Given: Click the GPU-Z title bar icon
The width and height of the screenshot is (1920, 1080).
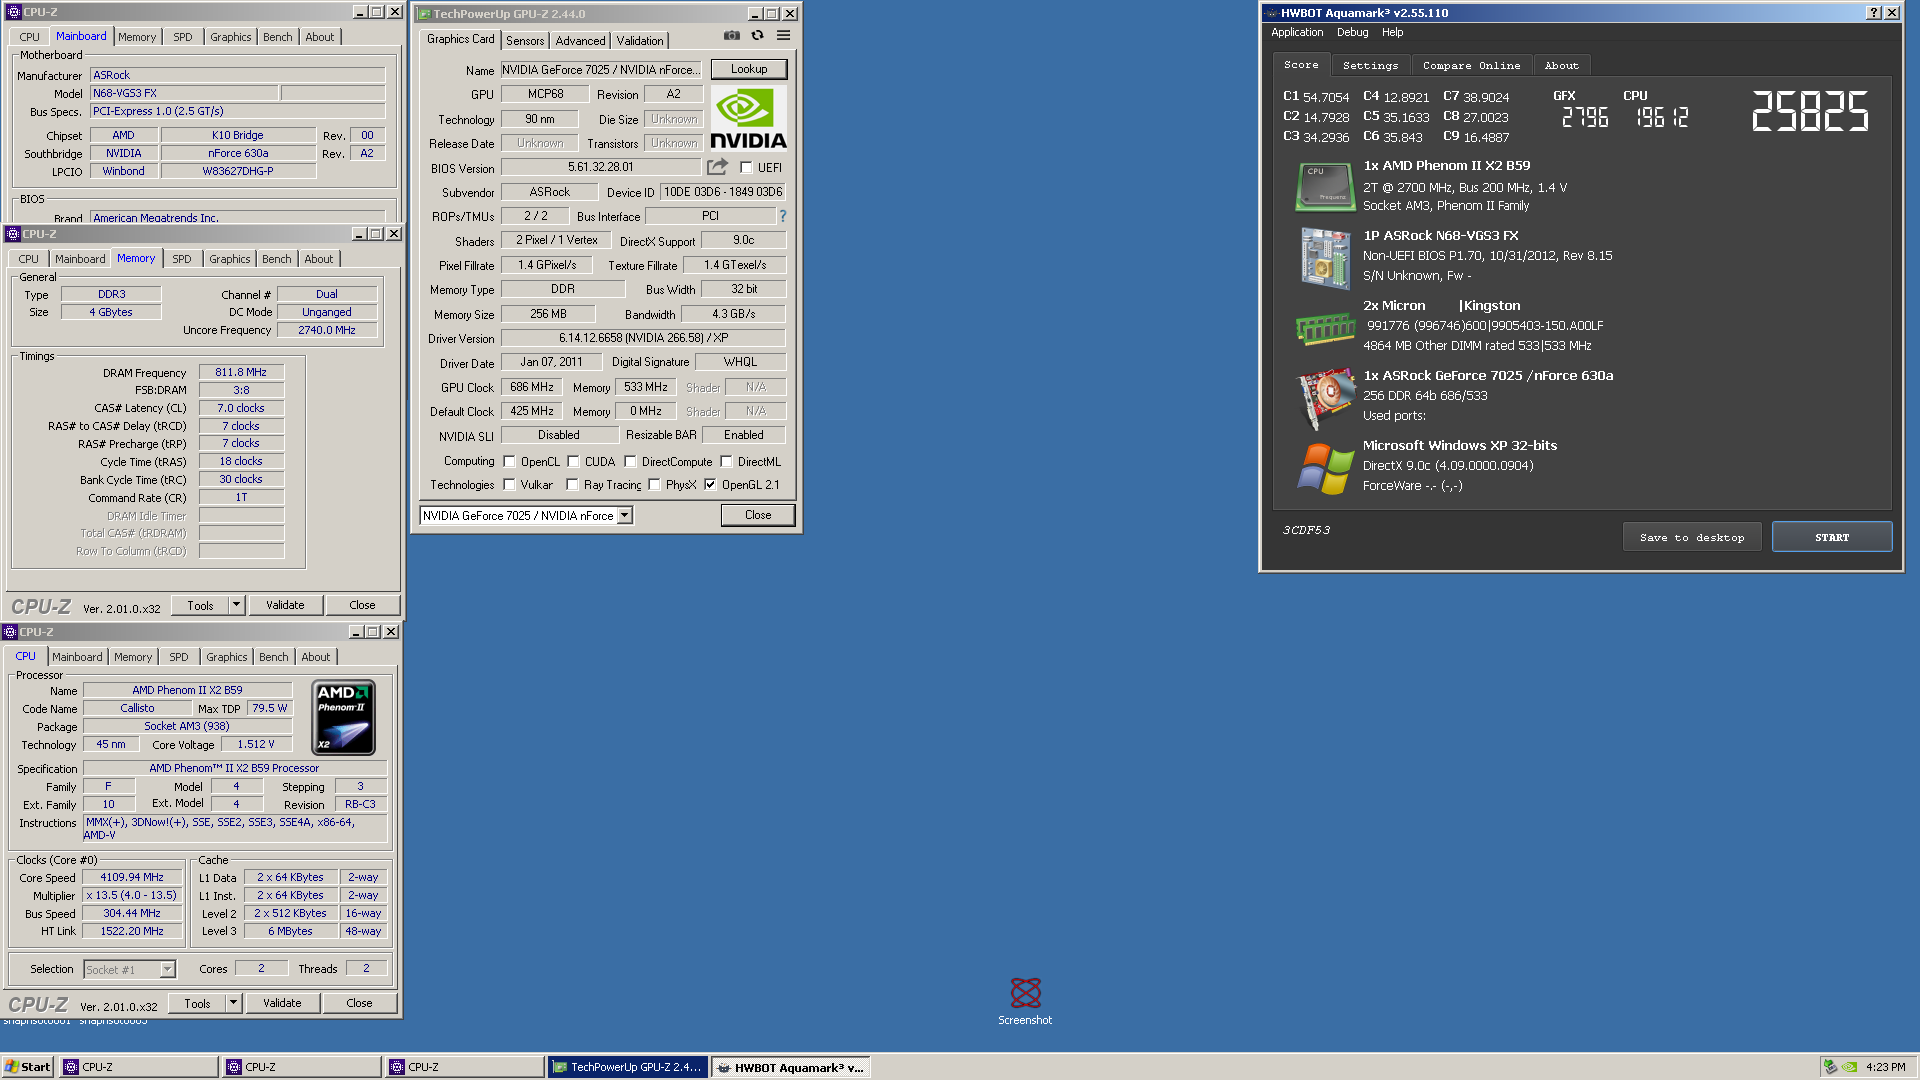Looking at the screenshot, I should (x=424, y=14).
